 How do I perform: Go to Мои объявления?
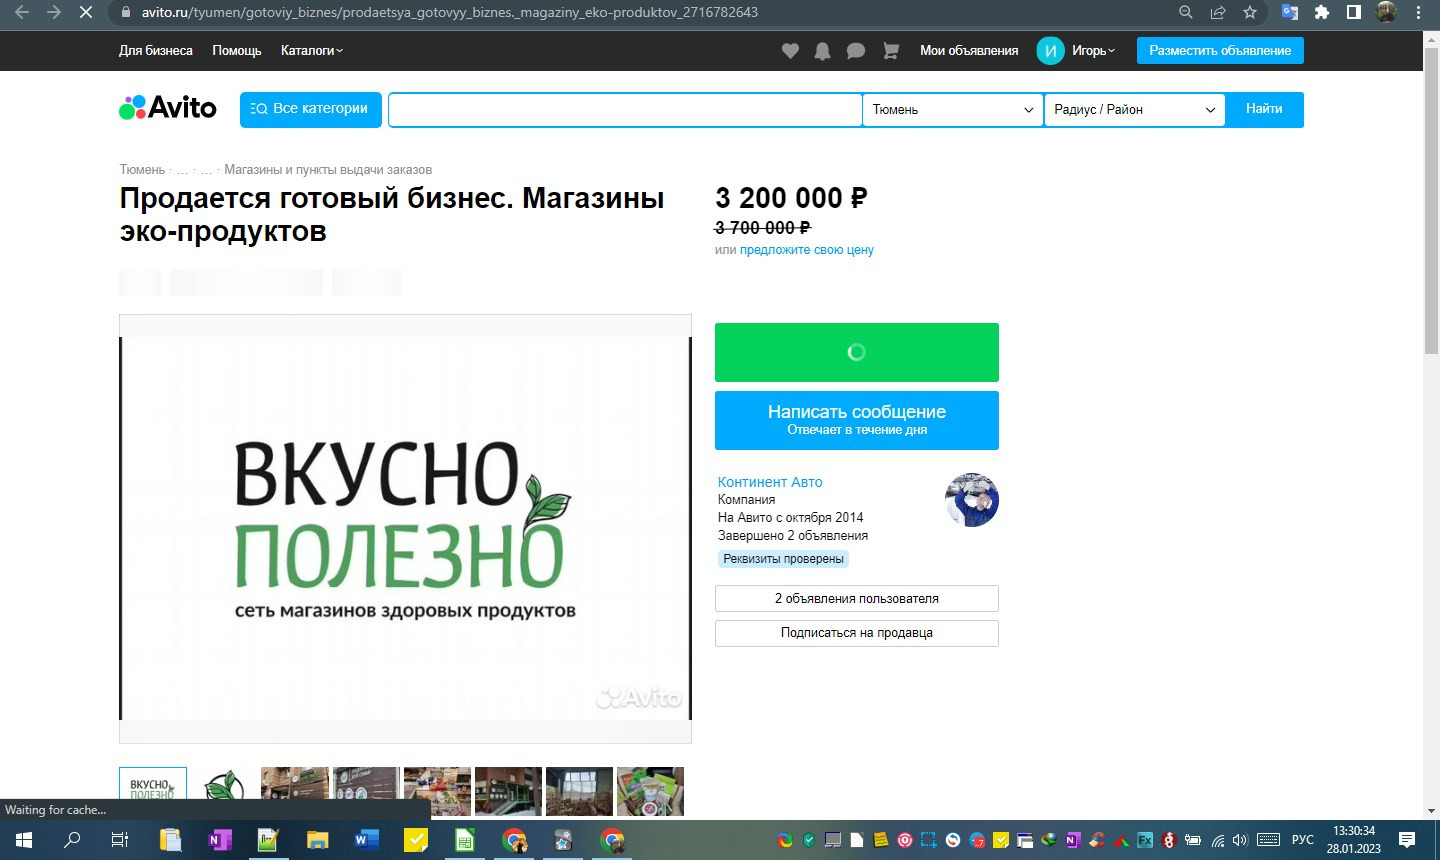point(969,51)
